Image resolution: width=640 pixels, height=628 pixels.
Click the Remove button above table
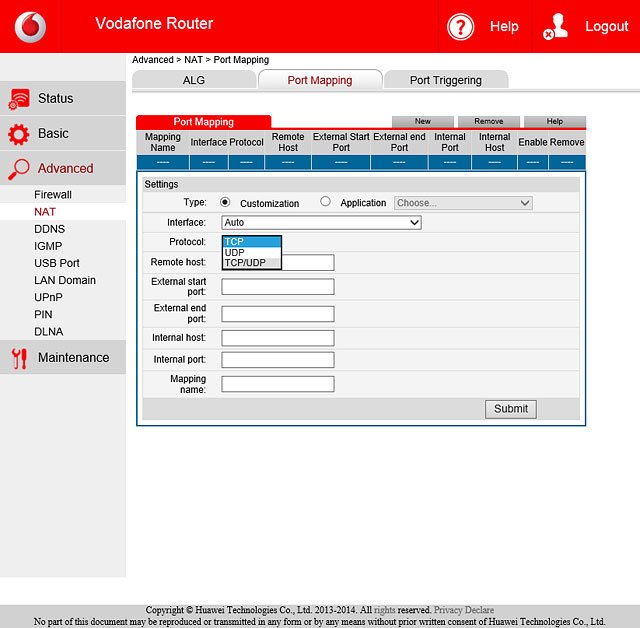coord(489,121)
